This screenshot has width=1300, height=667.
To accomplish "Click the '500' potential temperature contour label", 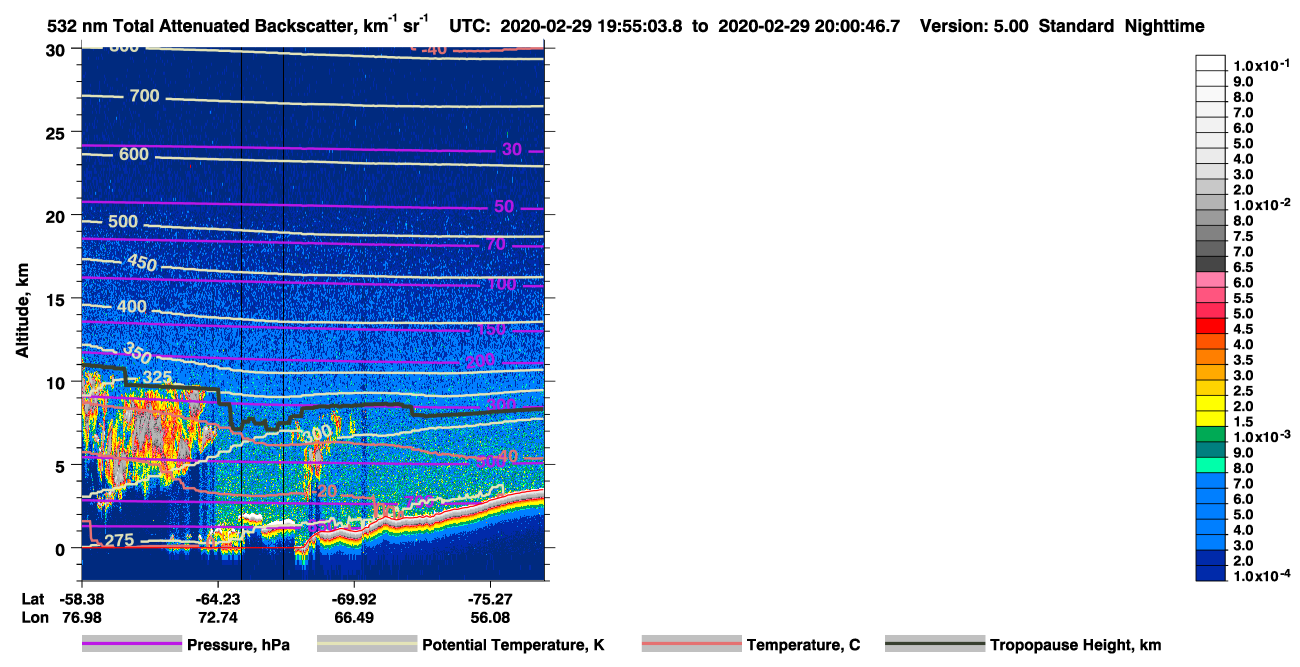I will 124,221.
